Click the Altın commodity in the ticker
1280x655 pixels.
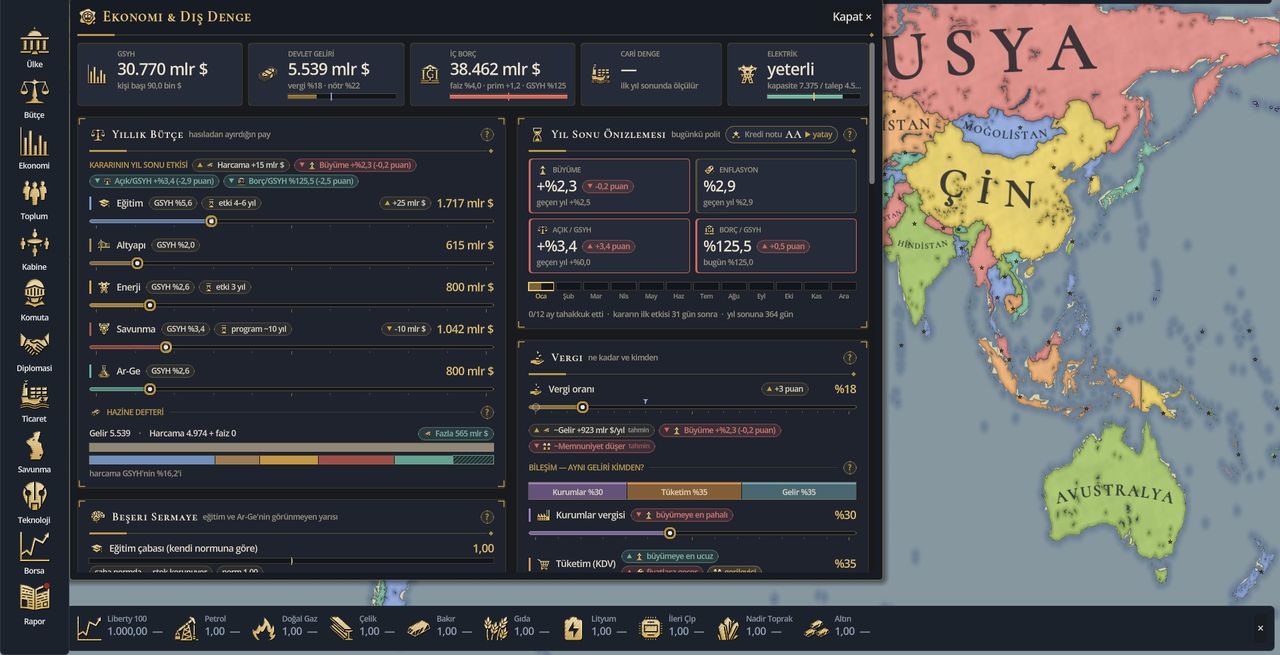(x=838, y=628)
